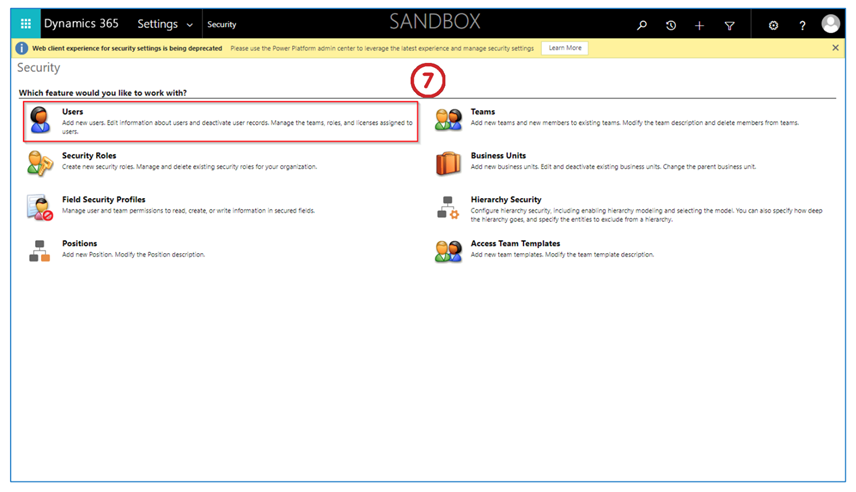Screen dimensions: 856x492
Task: Open Field Security Profiles link
Action: tap(103, 200)
